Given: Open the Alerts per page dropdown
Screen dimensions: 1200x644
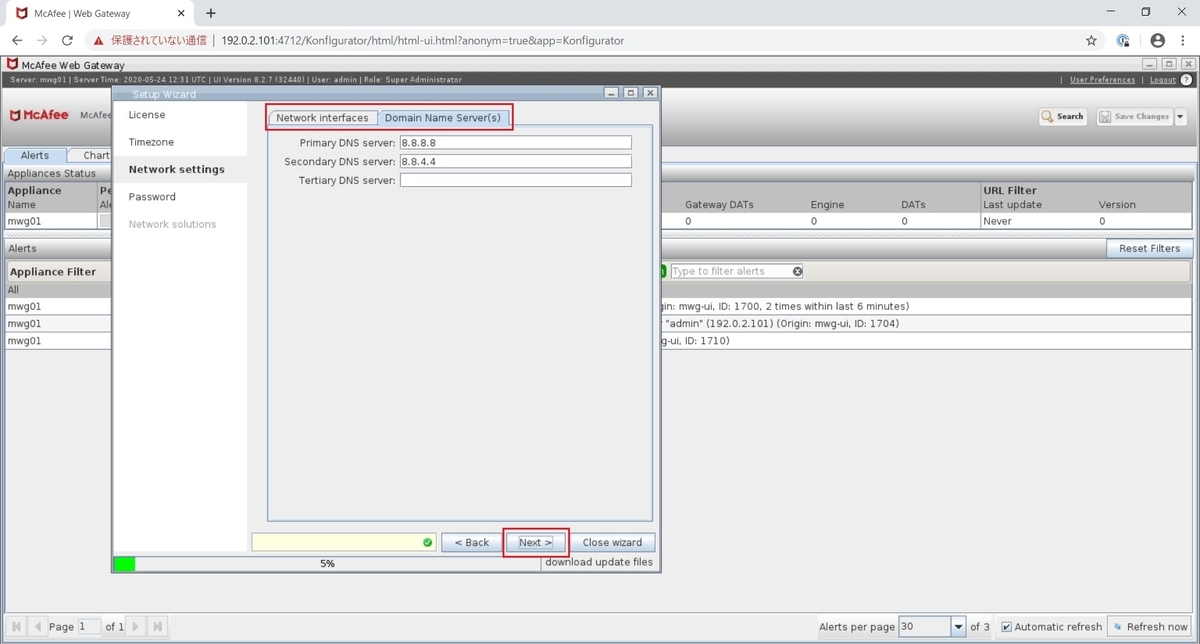Looking at the screenshot, I should point(958,627).
